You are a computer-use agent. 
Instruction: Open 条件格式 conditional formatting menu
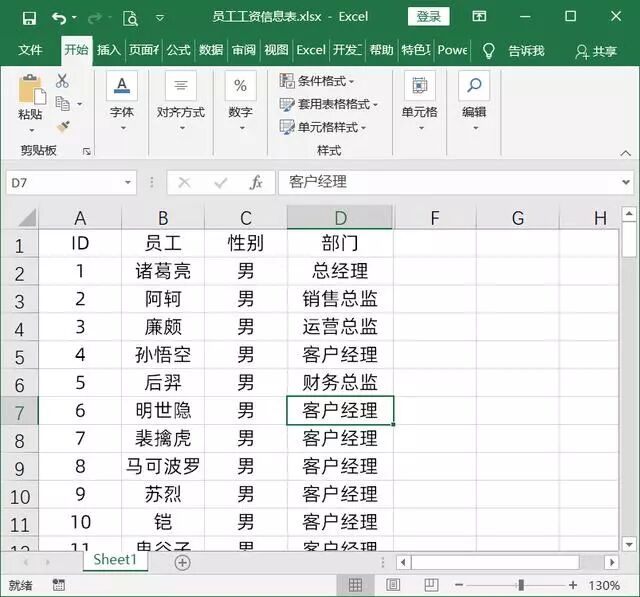(317, 81)
